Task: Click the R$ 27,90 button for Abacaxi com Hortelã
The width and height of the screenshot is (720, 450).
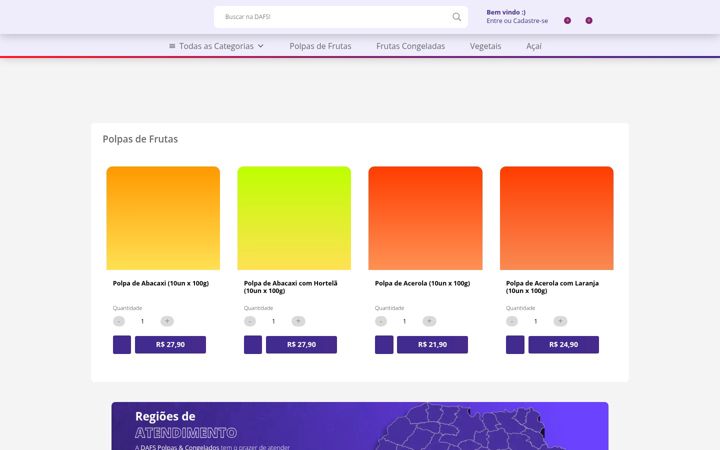Action: (301, 345)
